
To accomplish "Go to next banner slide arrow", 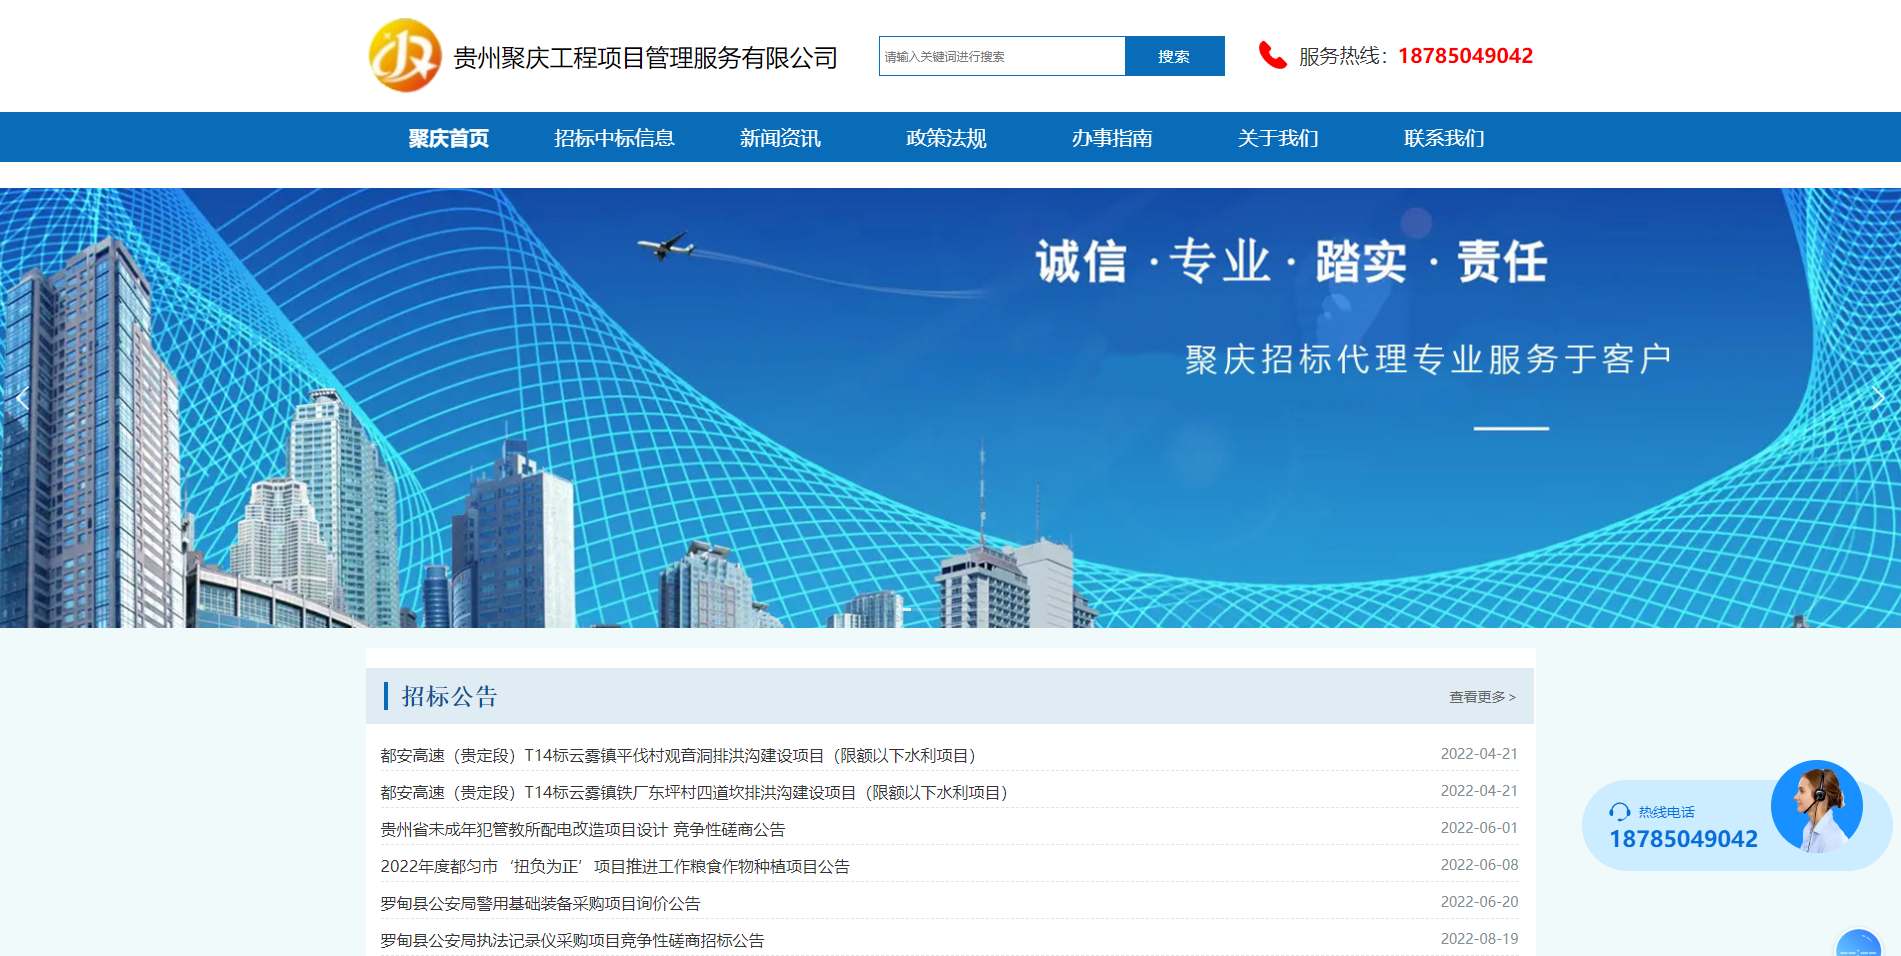I will 1877,399.
